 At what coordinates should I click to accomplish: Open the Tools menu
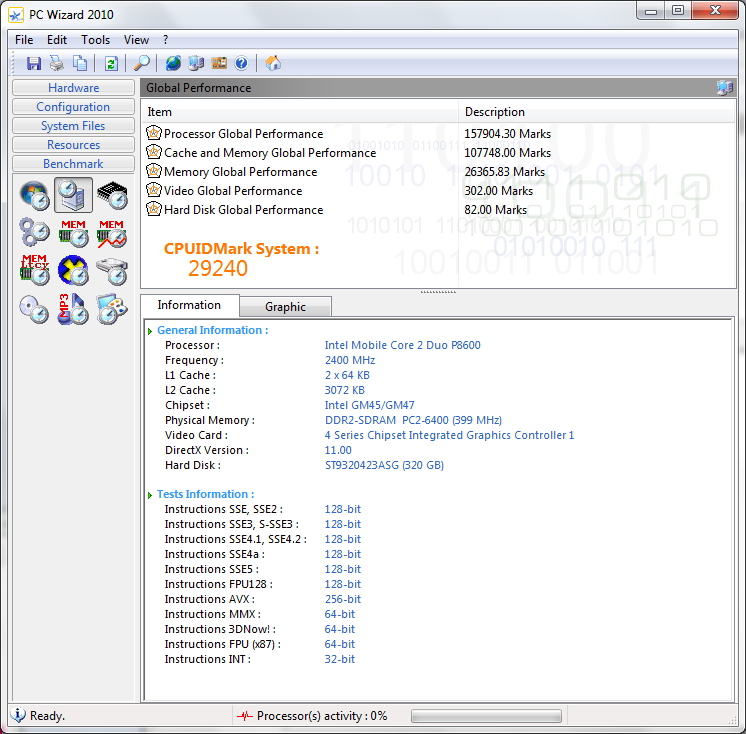96,40
